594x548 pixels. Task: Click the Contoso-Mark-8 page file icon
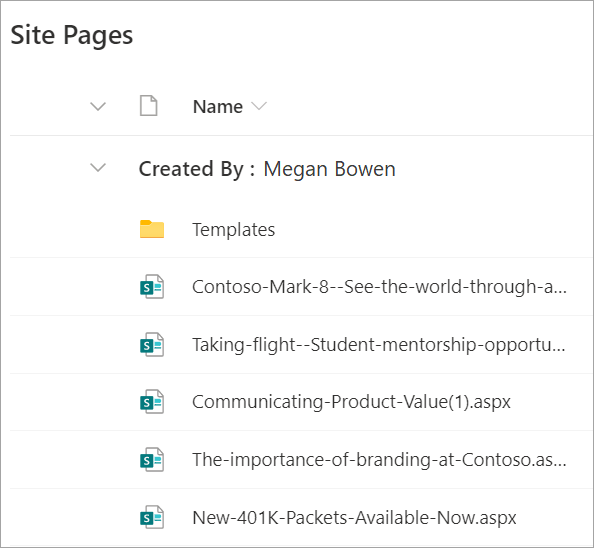click(152, 287)
